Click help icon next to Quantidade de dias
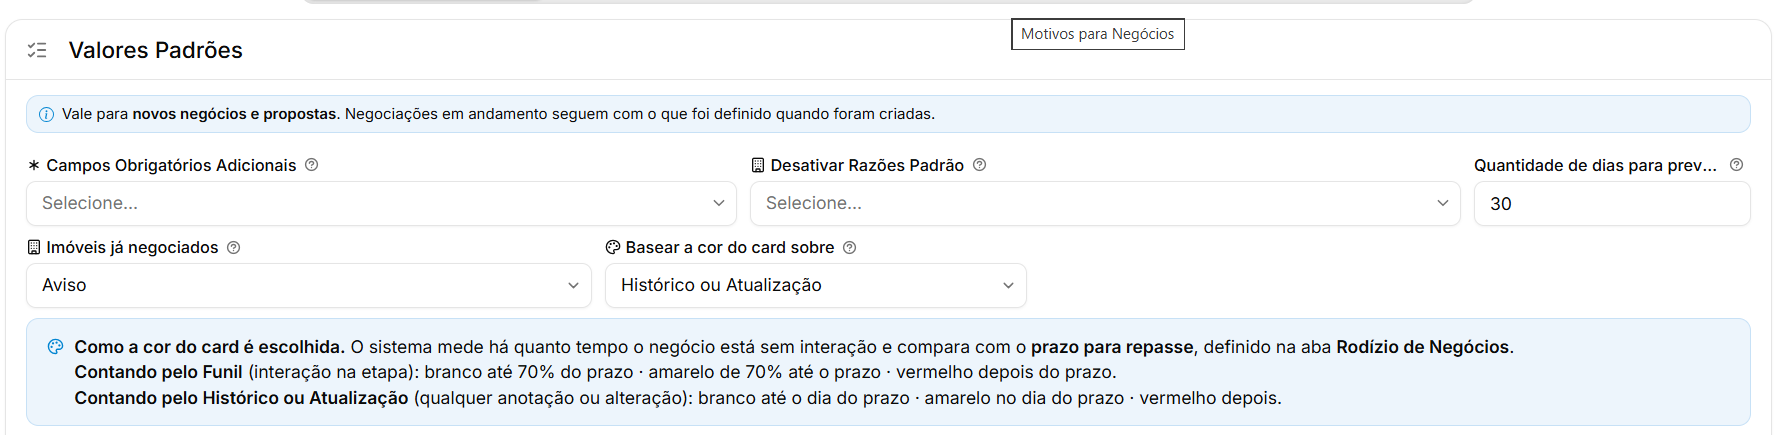 [1737, 165]
